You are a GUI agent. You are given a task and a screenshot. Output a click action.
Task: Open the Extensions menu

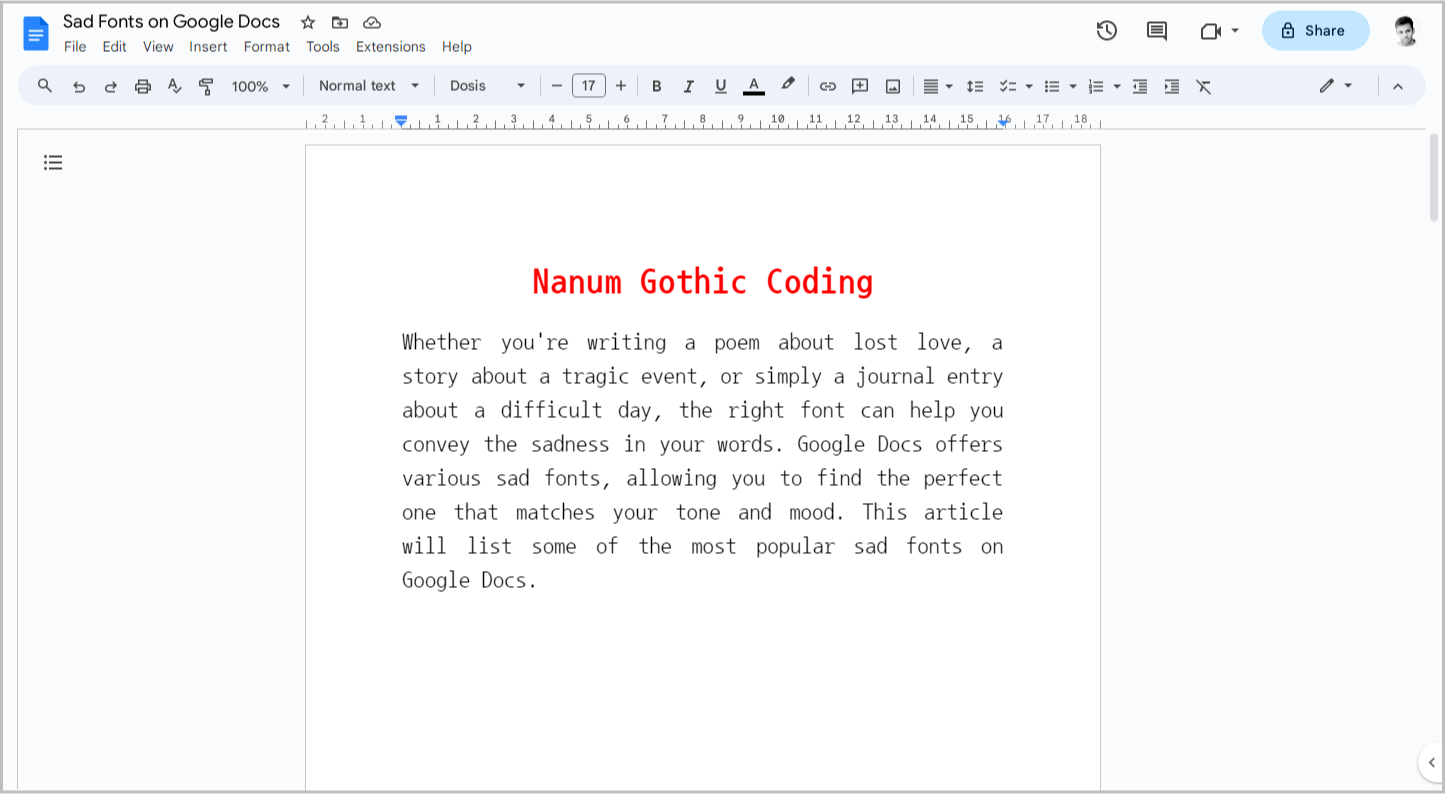(x=391, y=47)
